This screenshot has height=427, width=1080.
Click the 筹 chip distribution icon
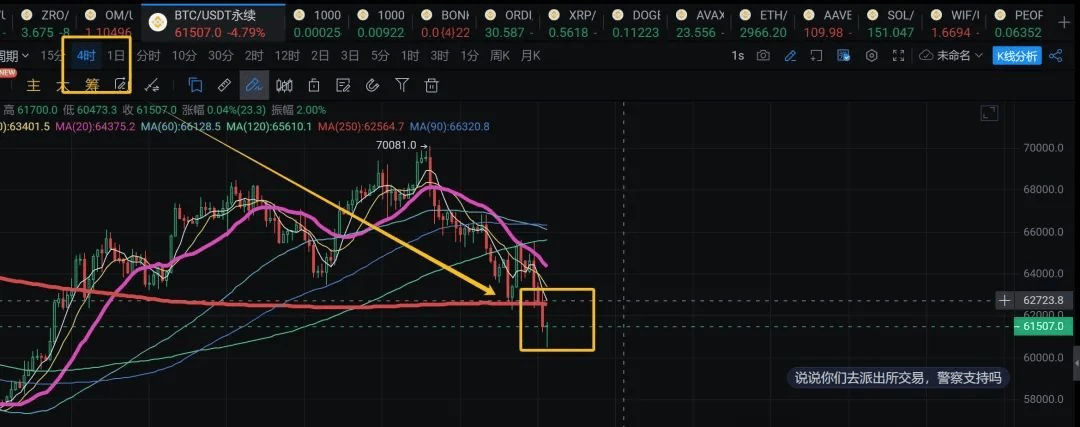[92, 85]
